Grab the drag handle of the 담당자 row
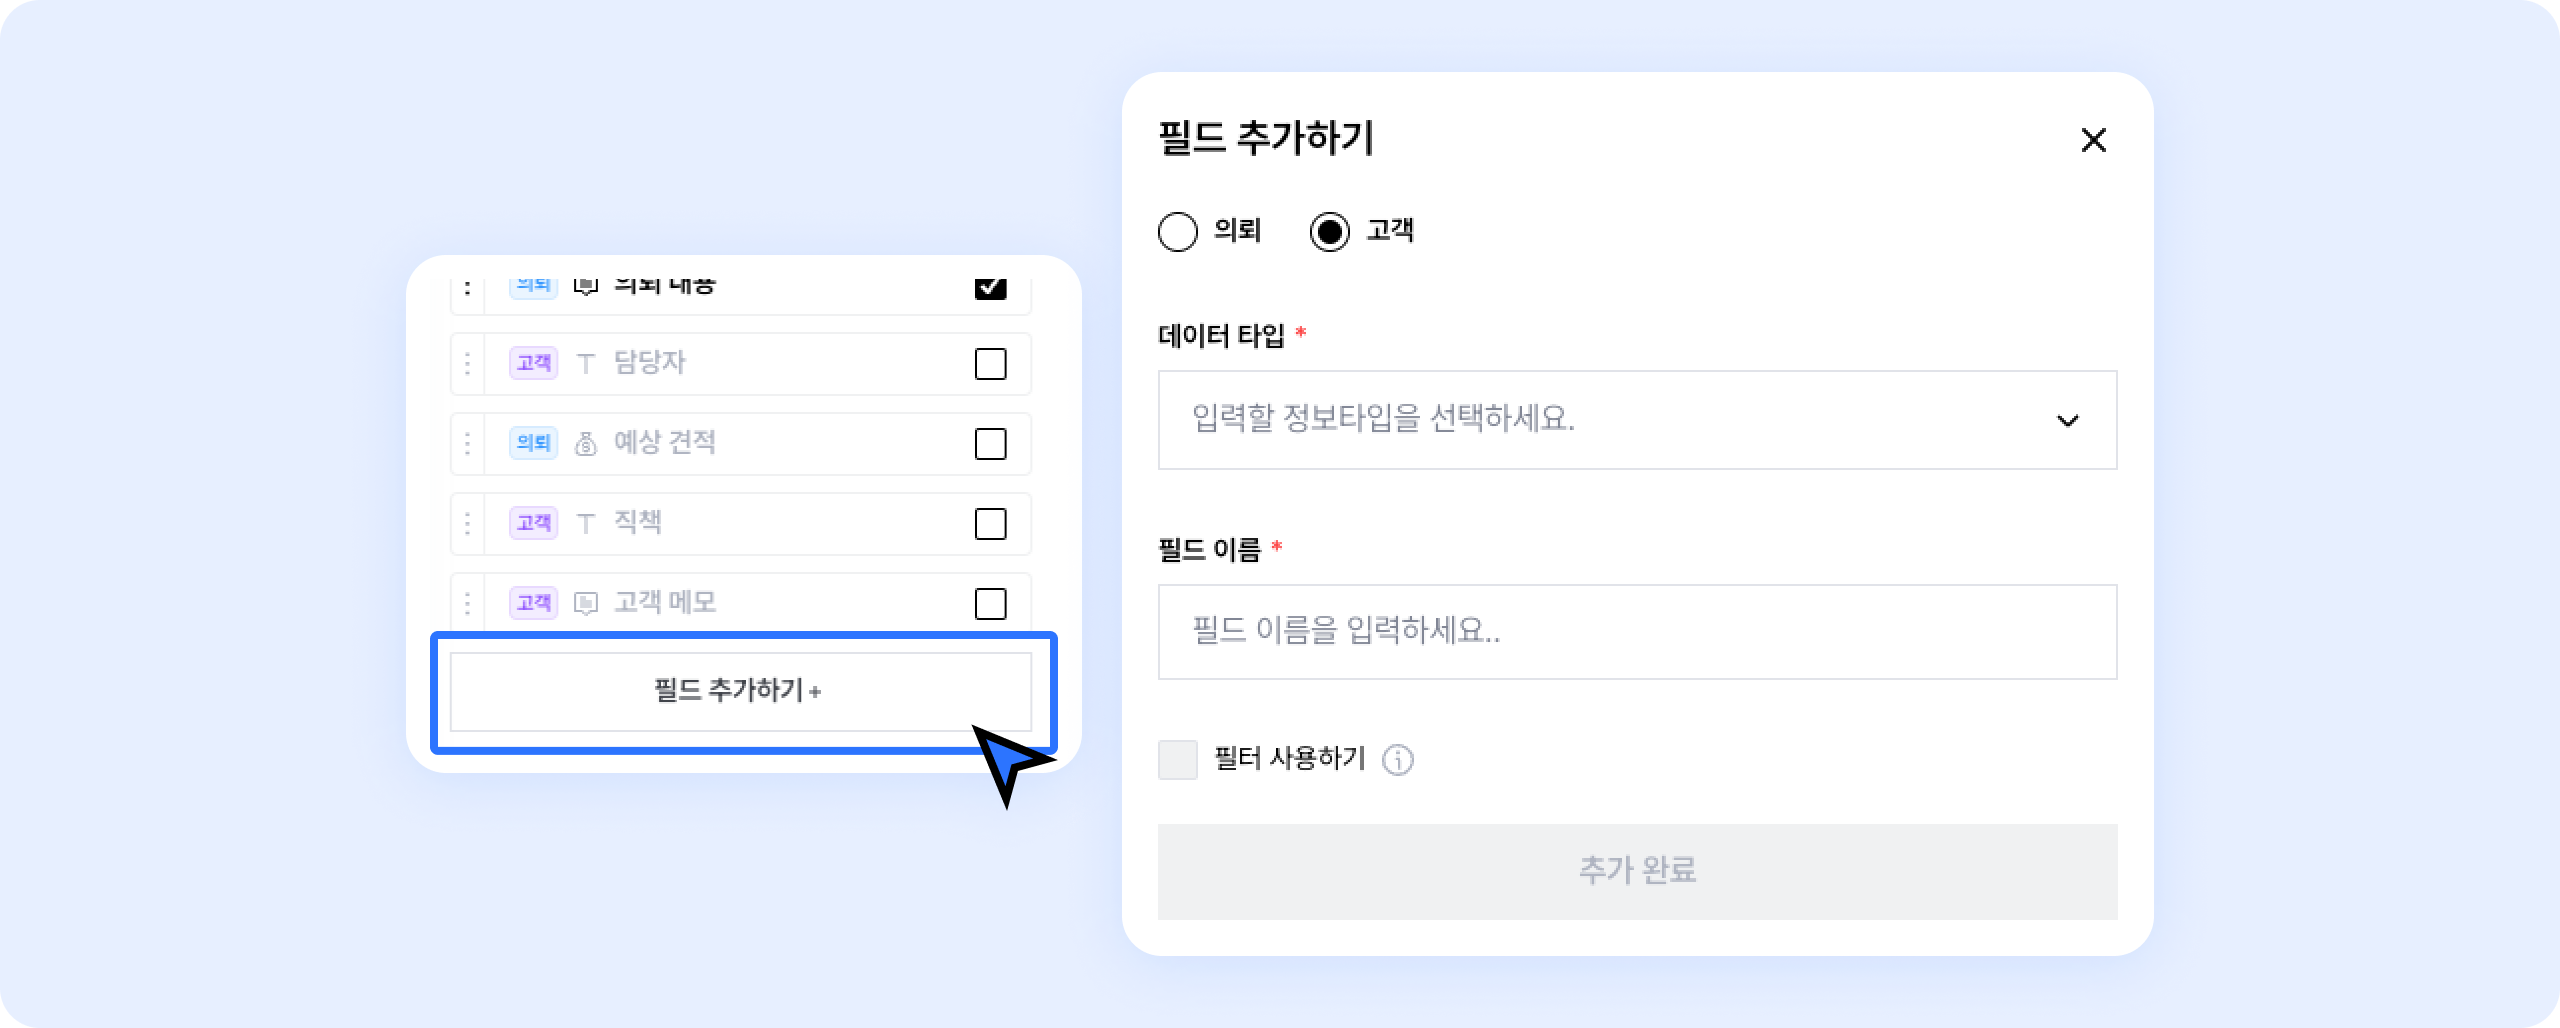 [467, 363]
